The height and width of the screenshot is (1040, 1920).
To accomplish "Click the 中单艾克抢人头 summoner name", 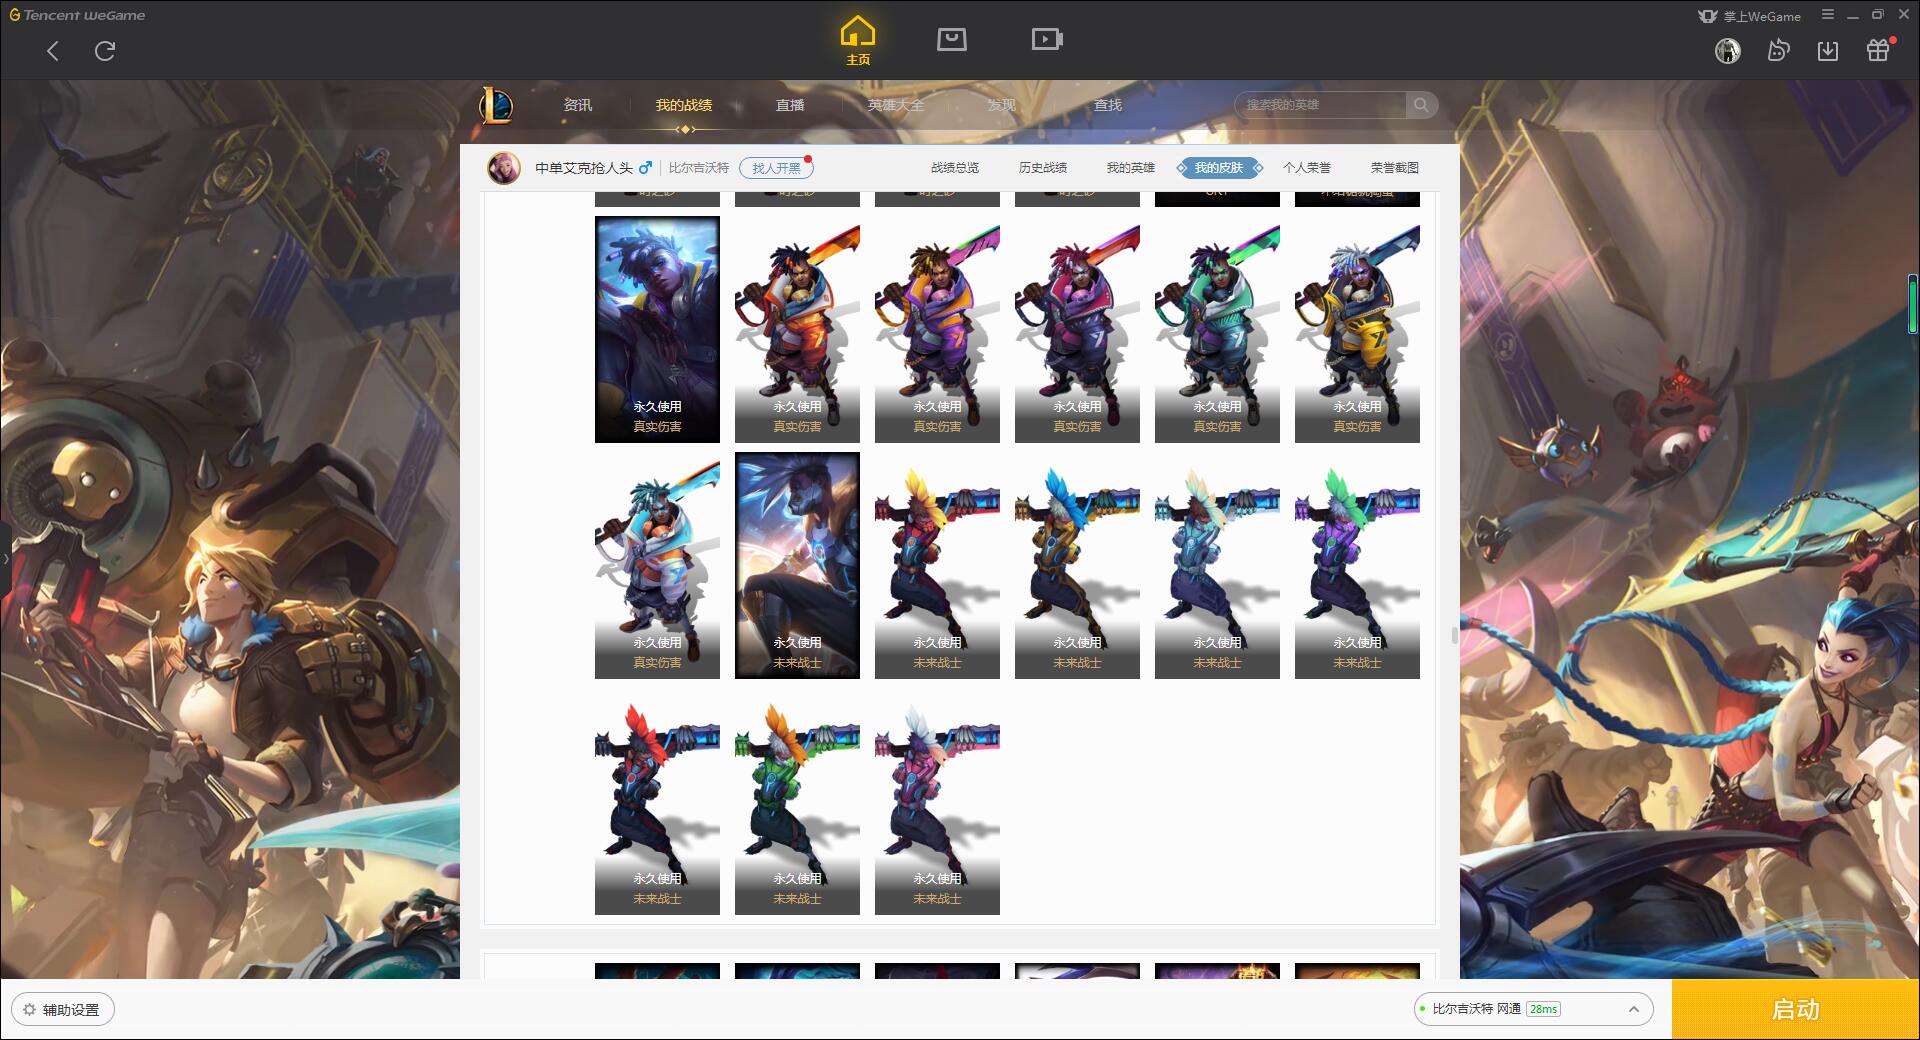I will pos(584,168).
